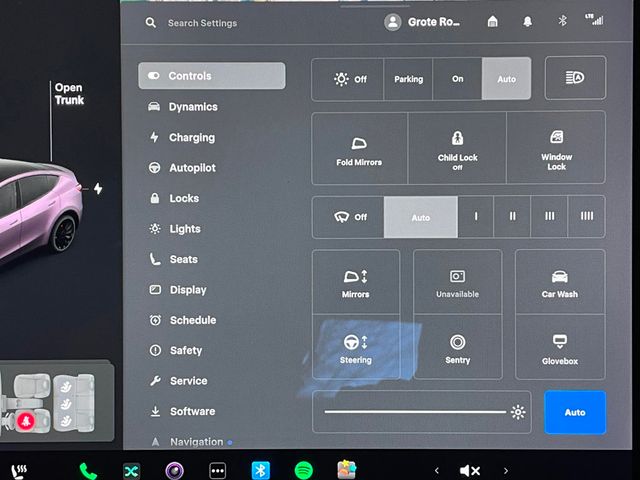Go to the Autopilot settings
The image size is (640, 480).
coord(191,168)
